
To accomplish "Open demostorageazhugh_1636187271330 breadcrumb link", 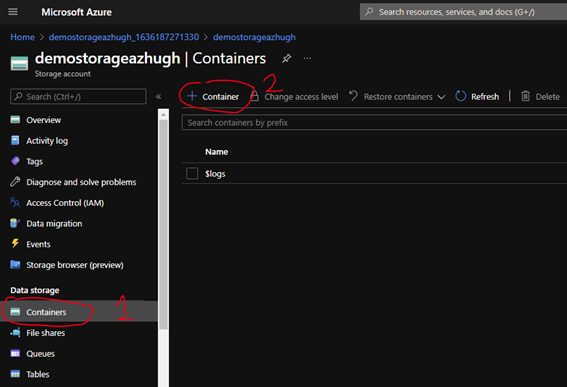I will [x=124, y=37].
